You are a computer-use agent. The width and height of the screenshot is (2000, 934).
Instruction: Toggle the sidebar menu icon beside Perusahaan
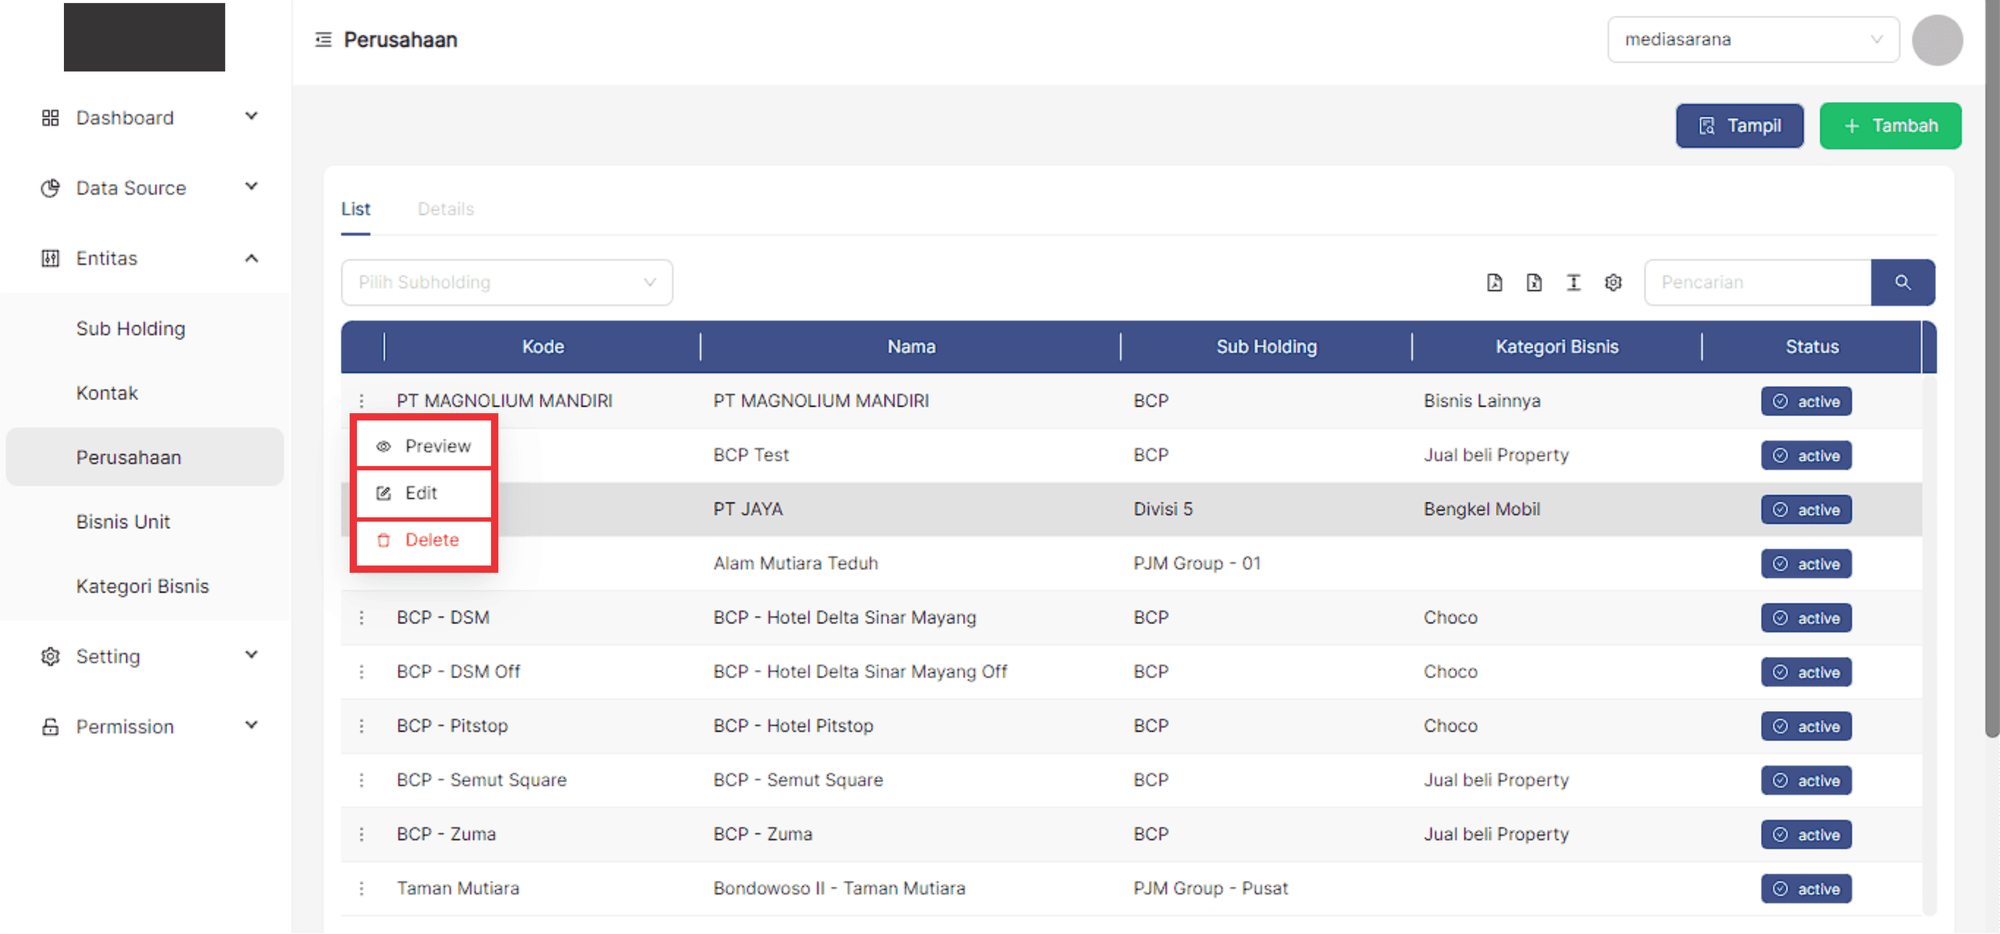click(x=323, y=40)
